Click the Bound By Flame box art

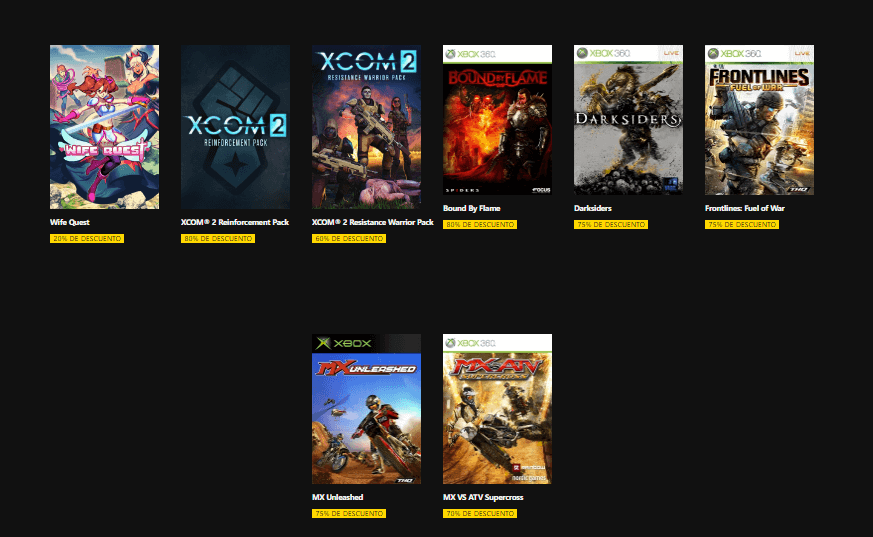tap(497, 120)
